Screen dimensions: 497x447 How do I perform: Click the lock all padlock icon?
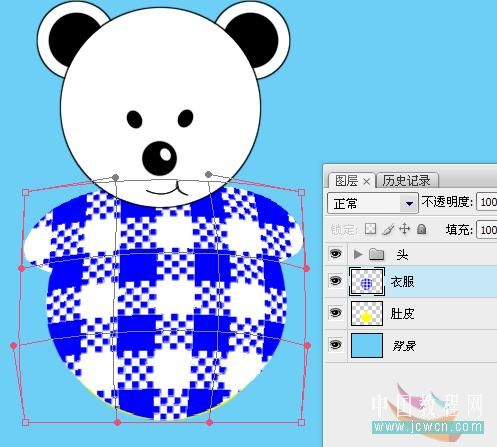coord(422,229)
